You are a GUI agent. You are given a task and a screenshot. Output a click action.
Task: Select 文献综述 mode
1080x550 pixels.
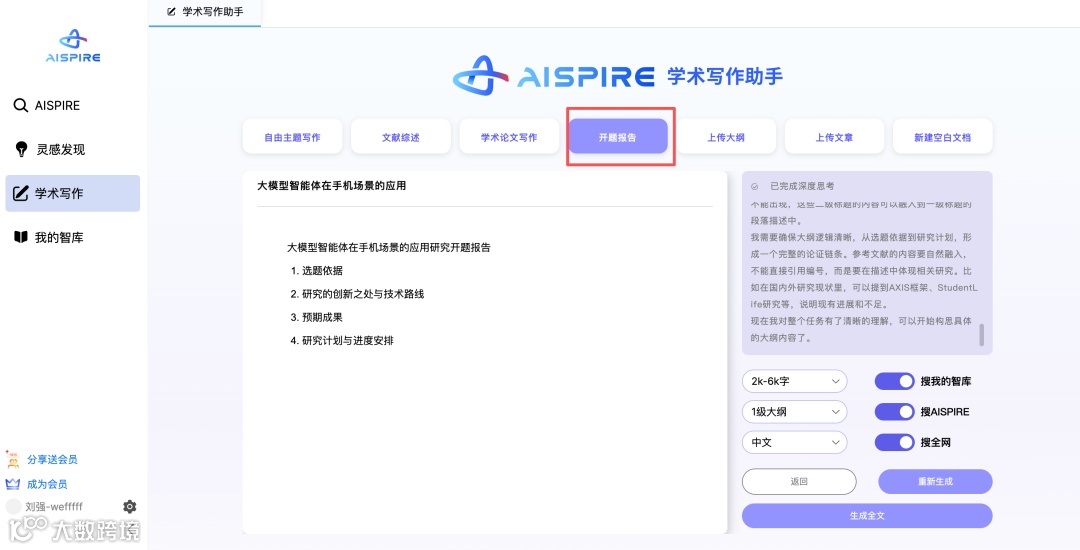point(401,137)
